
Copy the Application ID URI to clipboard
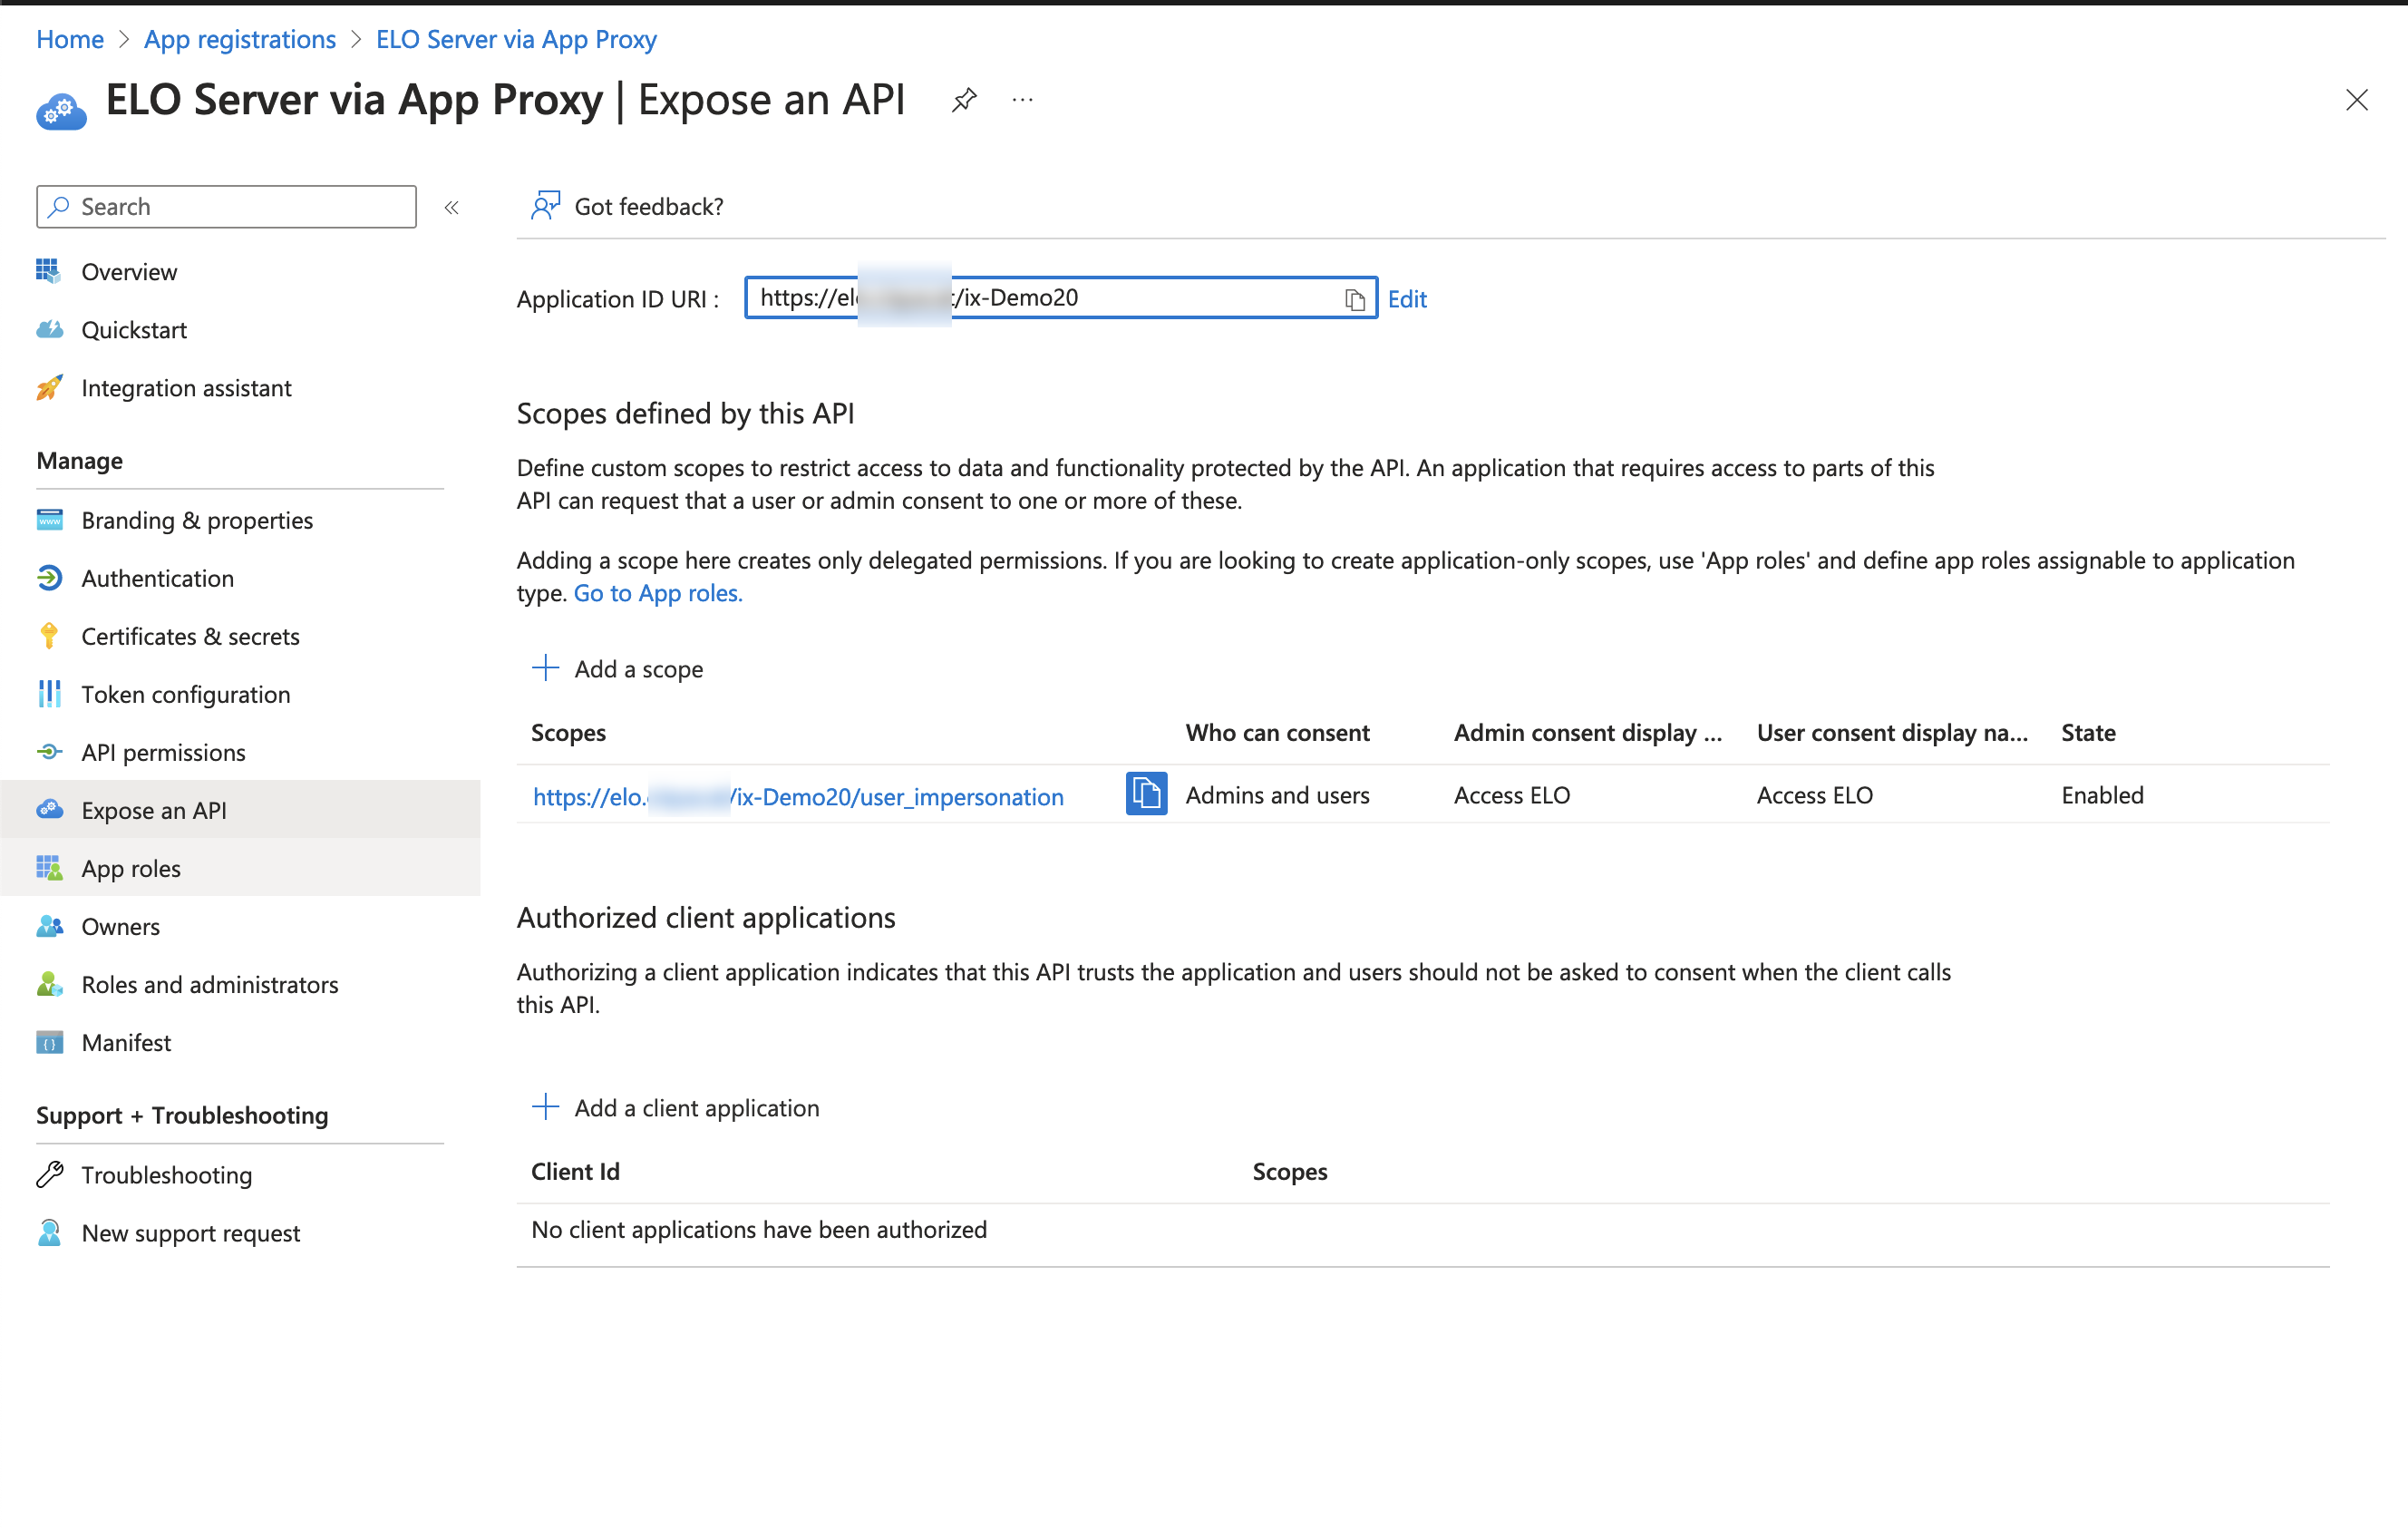tap(1354, 299)
